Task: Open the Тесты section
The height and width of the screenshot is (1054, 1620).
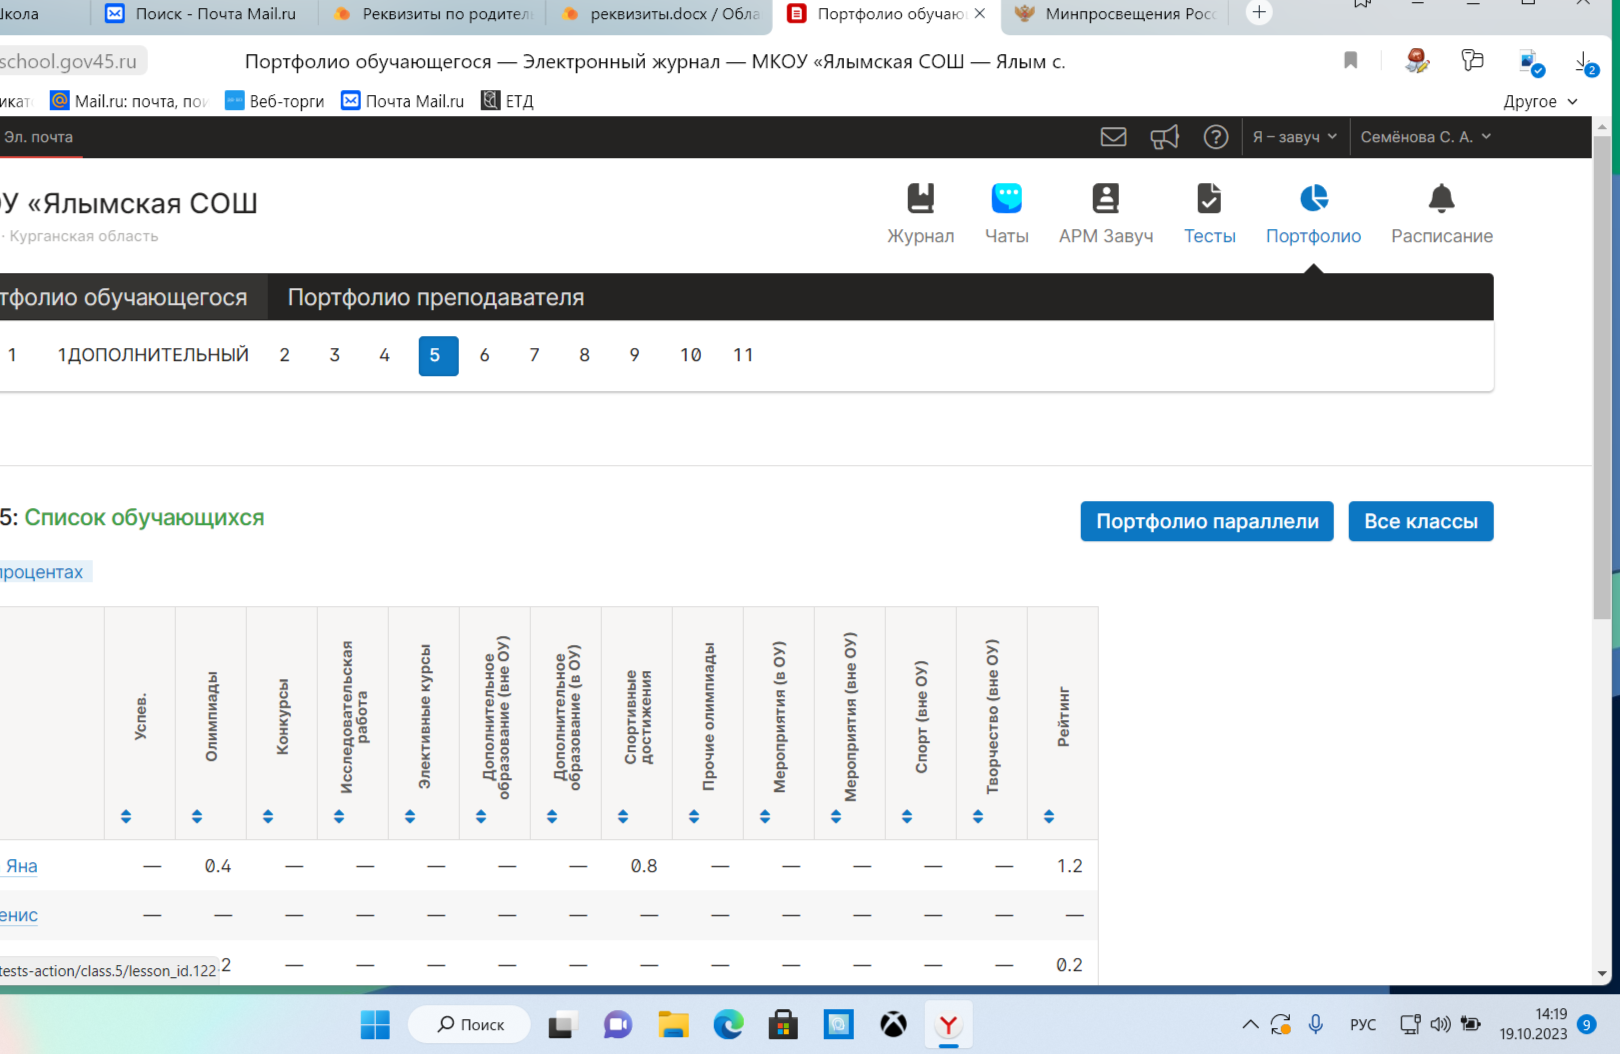Action: tap(1209, 214)
